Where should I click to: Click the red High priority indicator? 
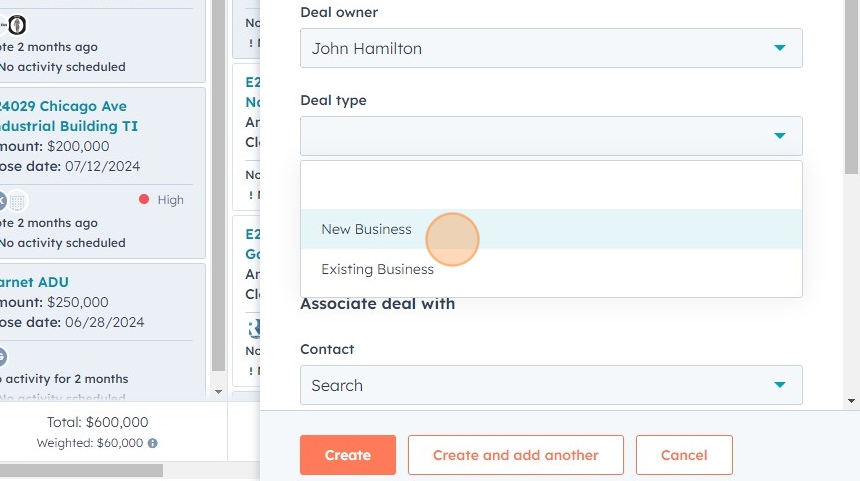[x=144, y=200]
